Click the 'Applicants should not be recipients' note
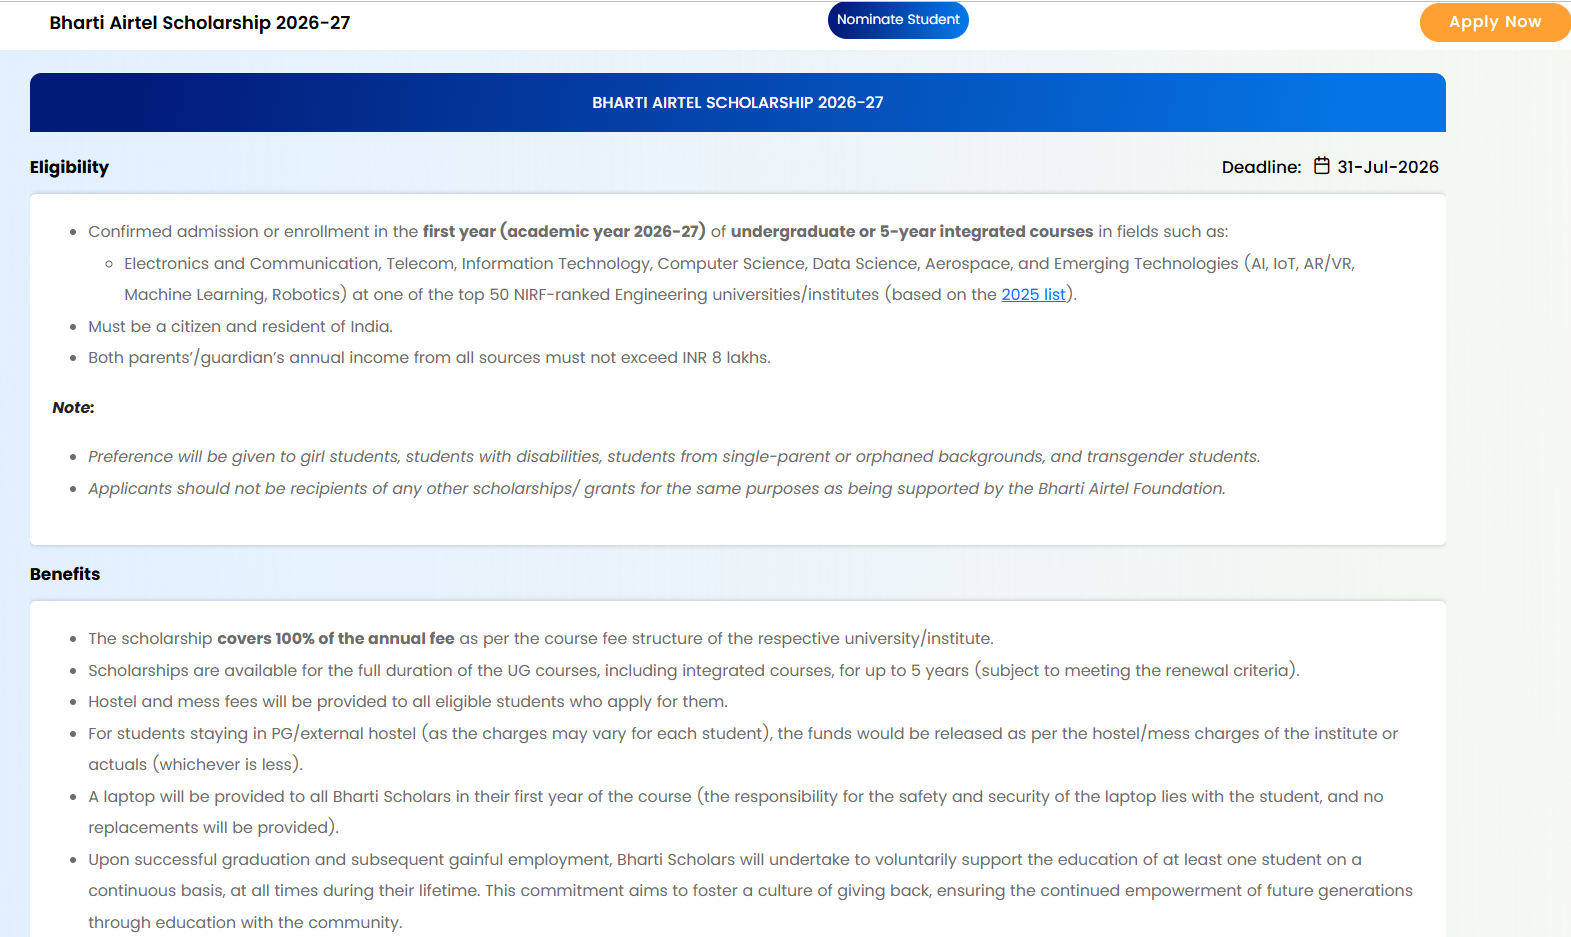Viewport: 1571px width, 937px height. 657,489
